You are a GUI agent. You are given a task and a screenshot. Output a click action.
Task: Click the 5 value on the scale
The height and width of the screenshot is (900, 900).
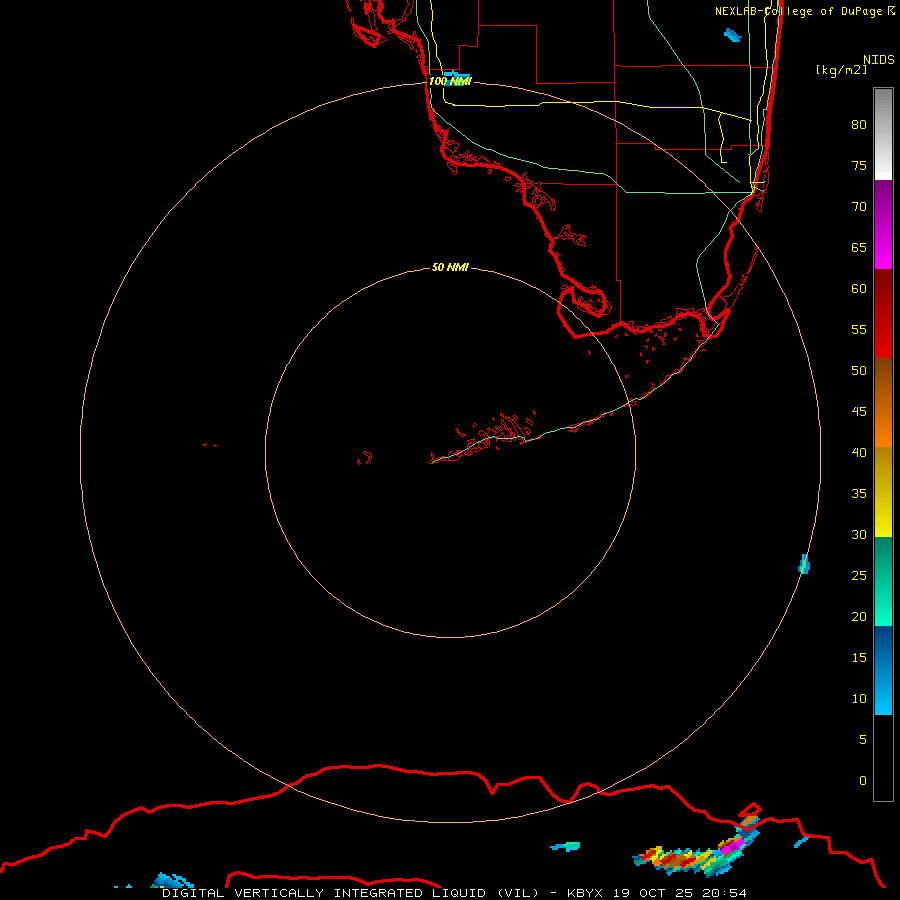click(863, 739)
